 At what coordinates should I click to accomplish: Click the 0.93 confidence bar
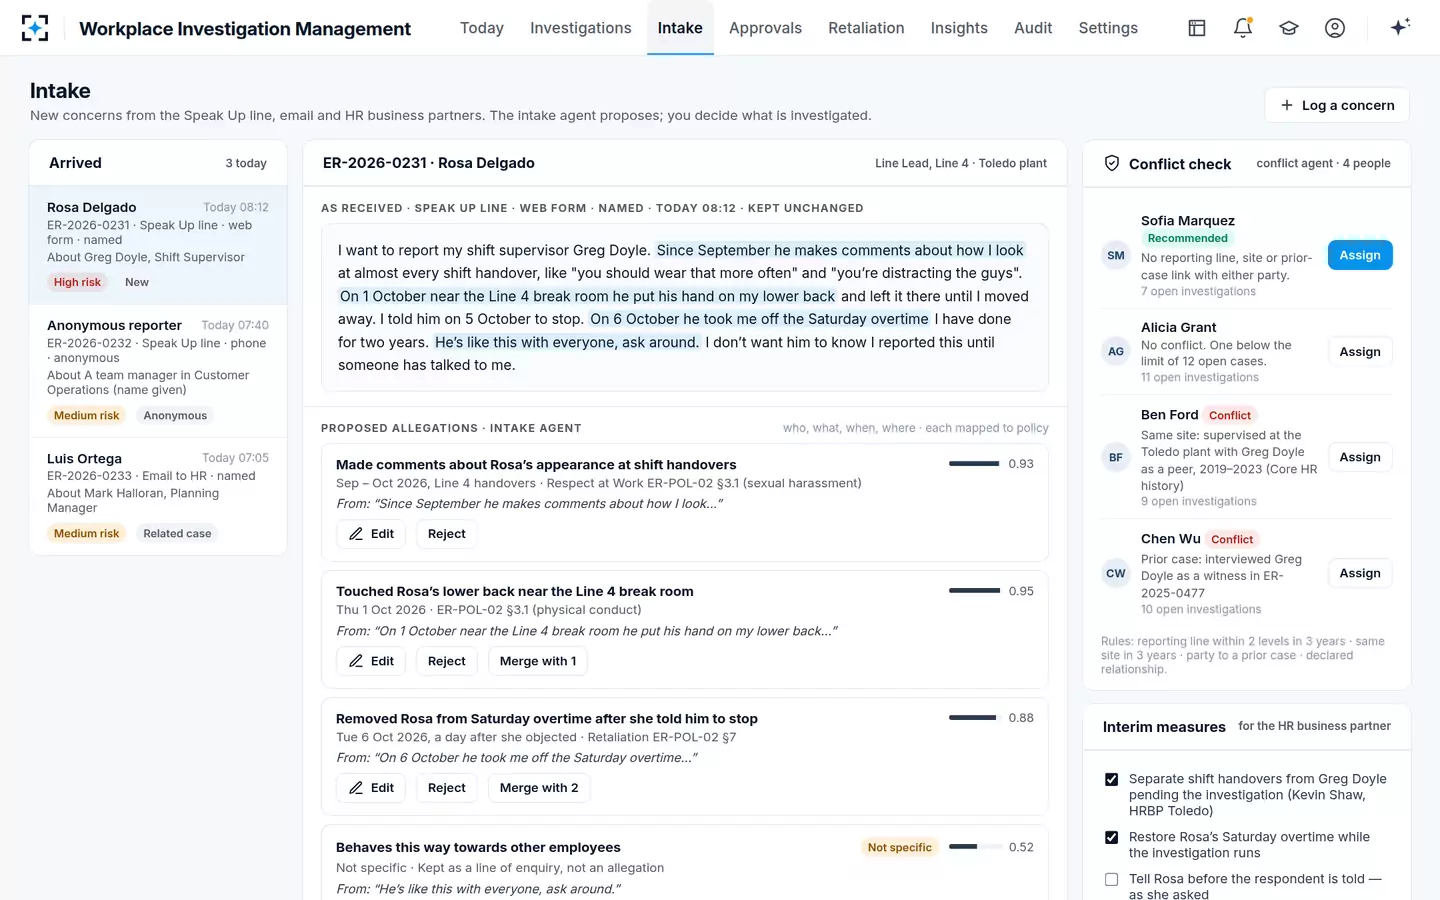click(x=975, y=463)
